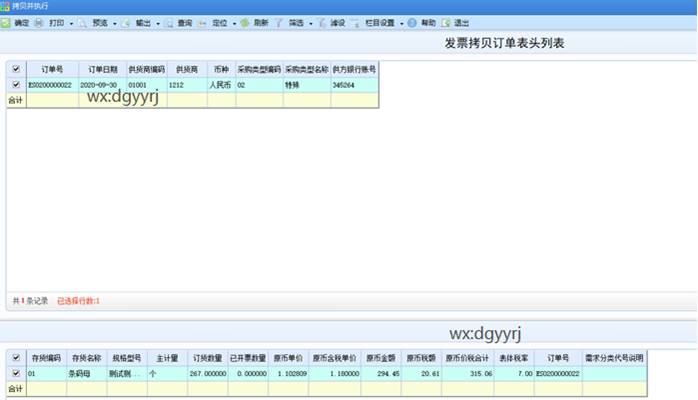Screen dimensions: 698x400
Task: Uncheck the row checkbox for inventory item 01
Action: [15, 372]
